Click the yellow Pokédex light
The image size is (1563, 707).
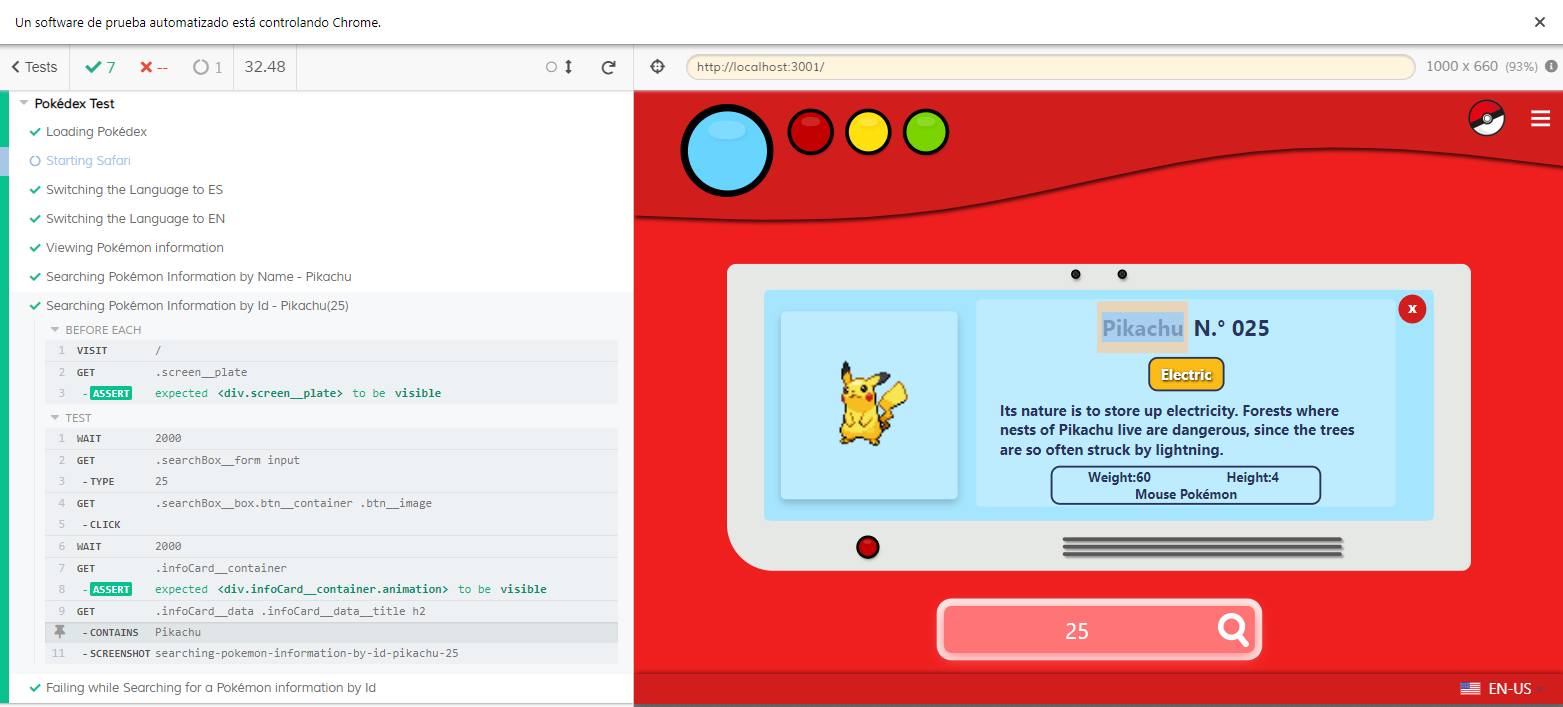pyautogui.click(x=868, y=132)
